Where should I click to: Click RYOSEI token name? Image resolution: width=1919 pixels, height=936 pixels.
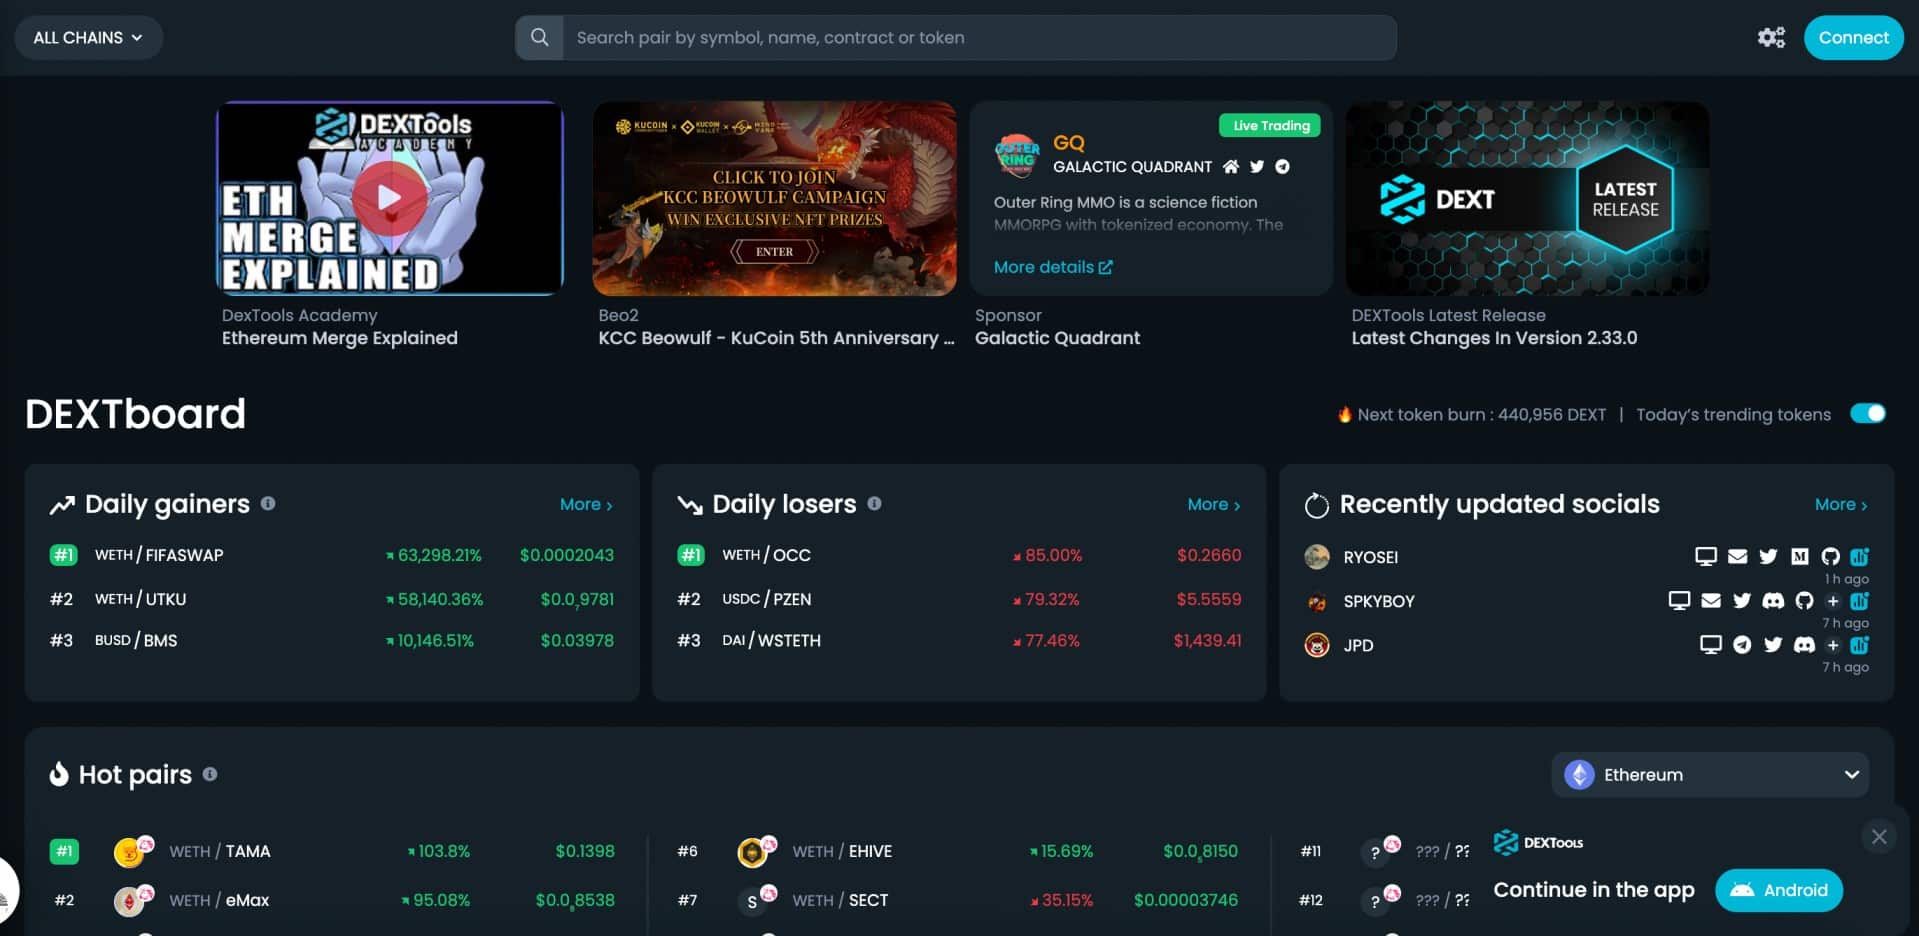point(1370,557)
